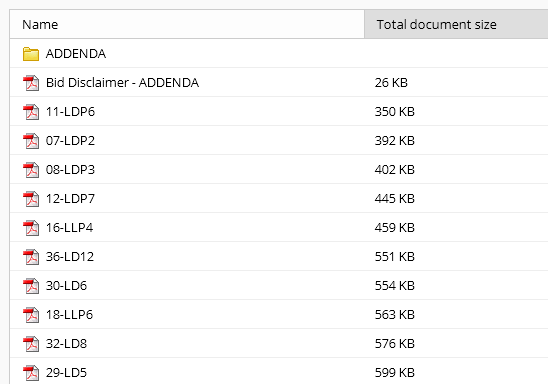Open the 32-LD8 file name
This screenshot has width=548, height=384.
pyautogui.click(x=66, y=344)
